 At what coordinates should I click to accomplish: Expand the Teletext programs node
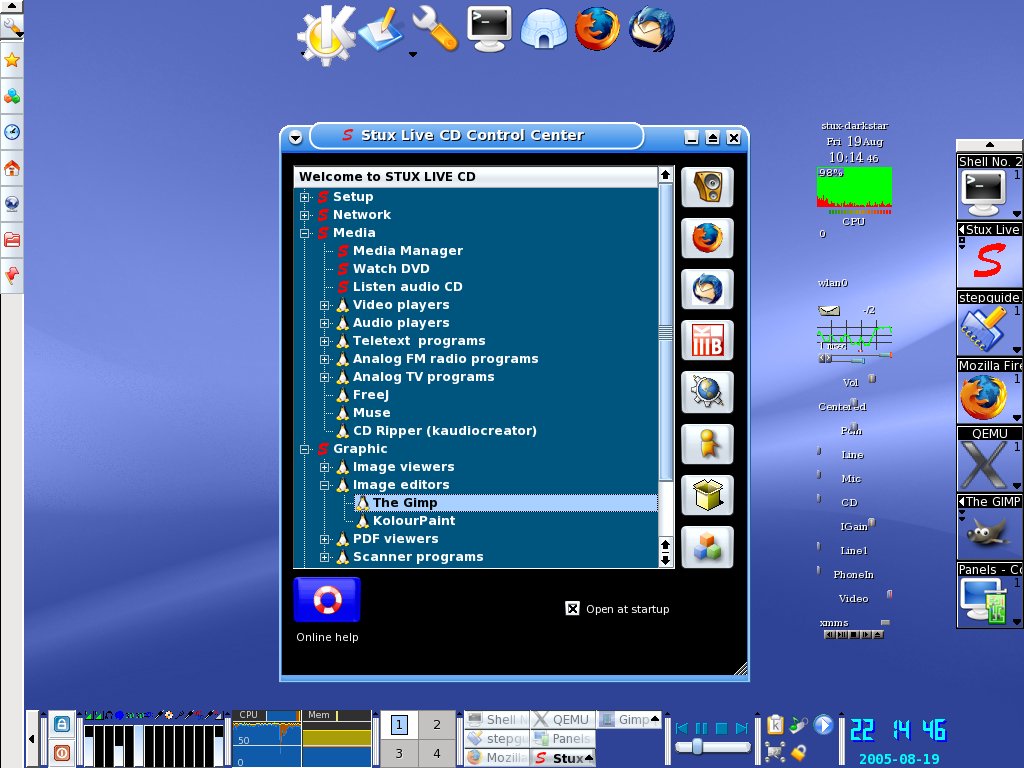[325, 341]
